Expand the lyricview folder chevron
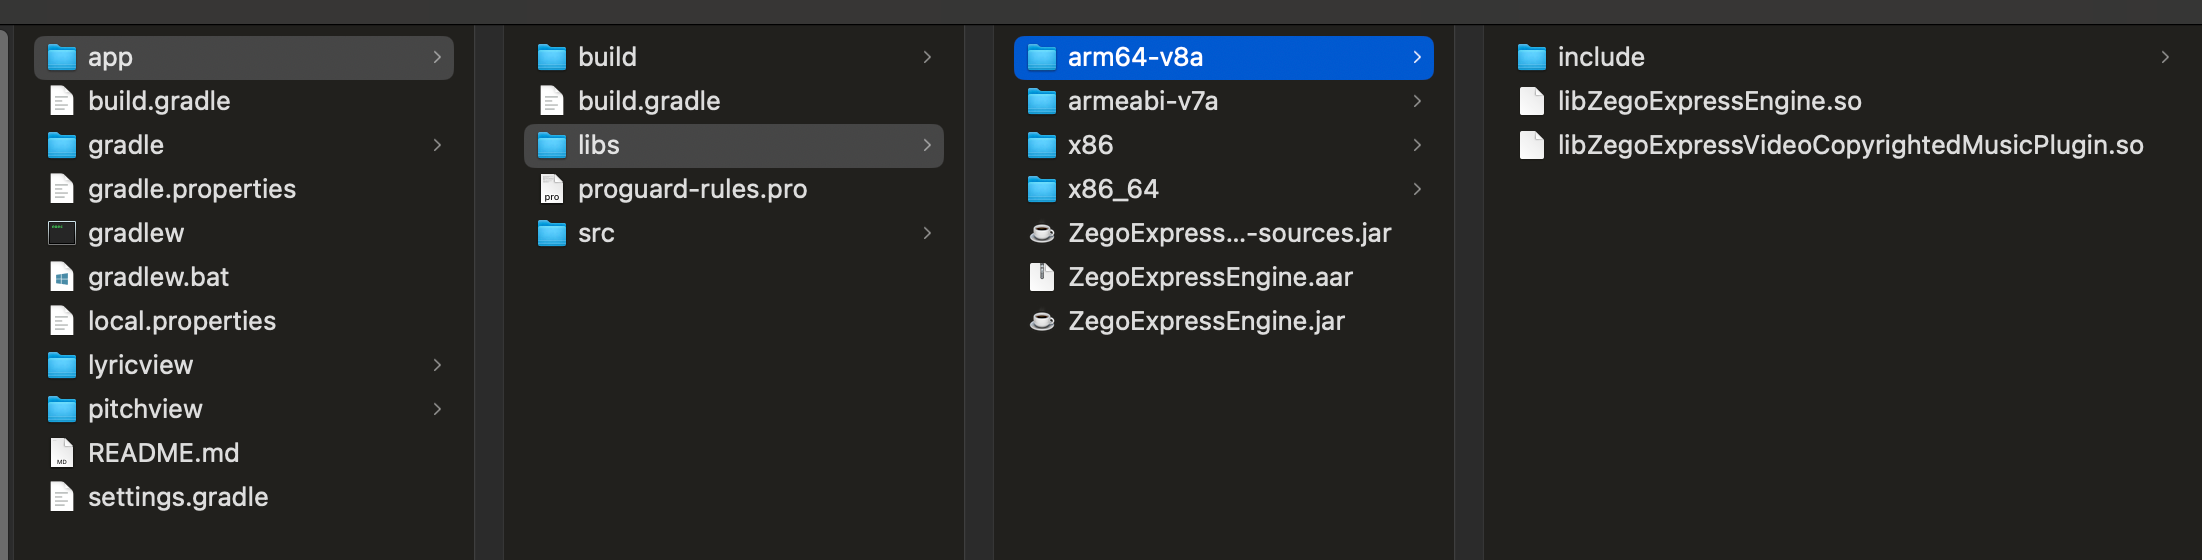2202x560 pixels. pyautogui.click(x=437, y=365)
